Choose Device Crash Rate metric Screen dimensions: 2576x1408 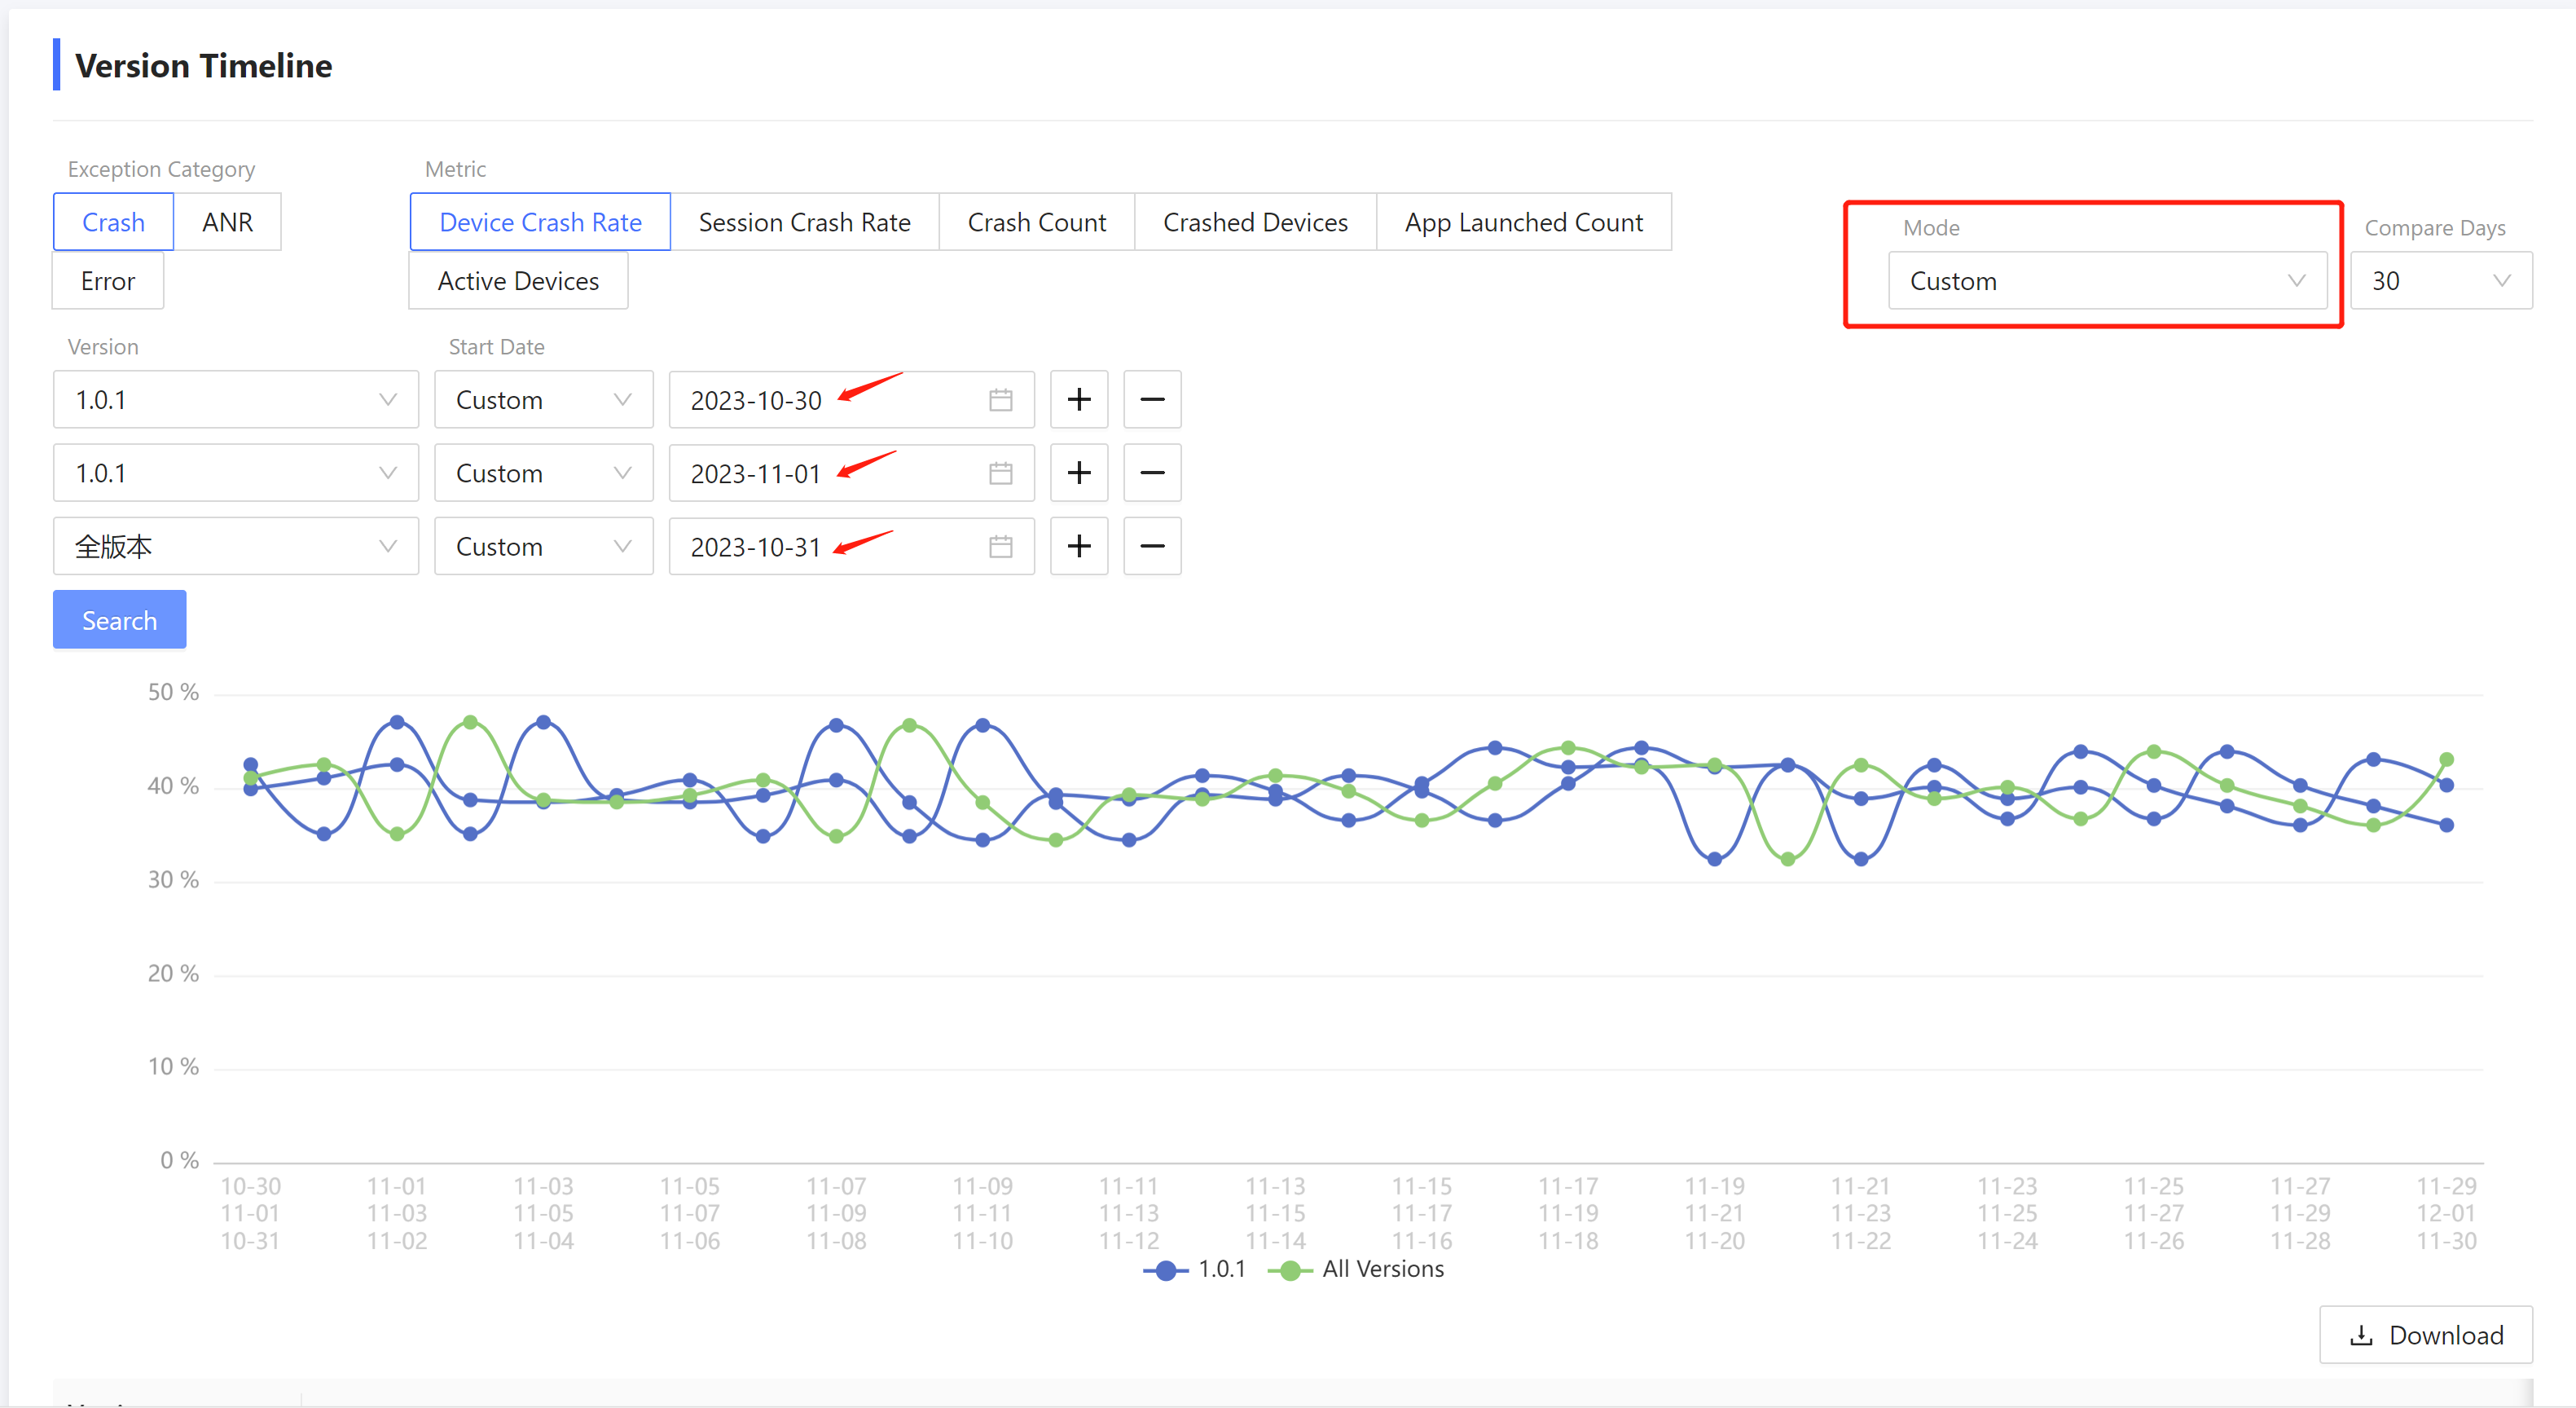tap(540, 222)
